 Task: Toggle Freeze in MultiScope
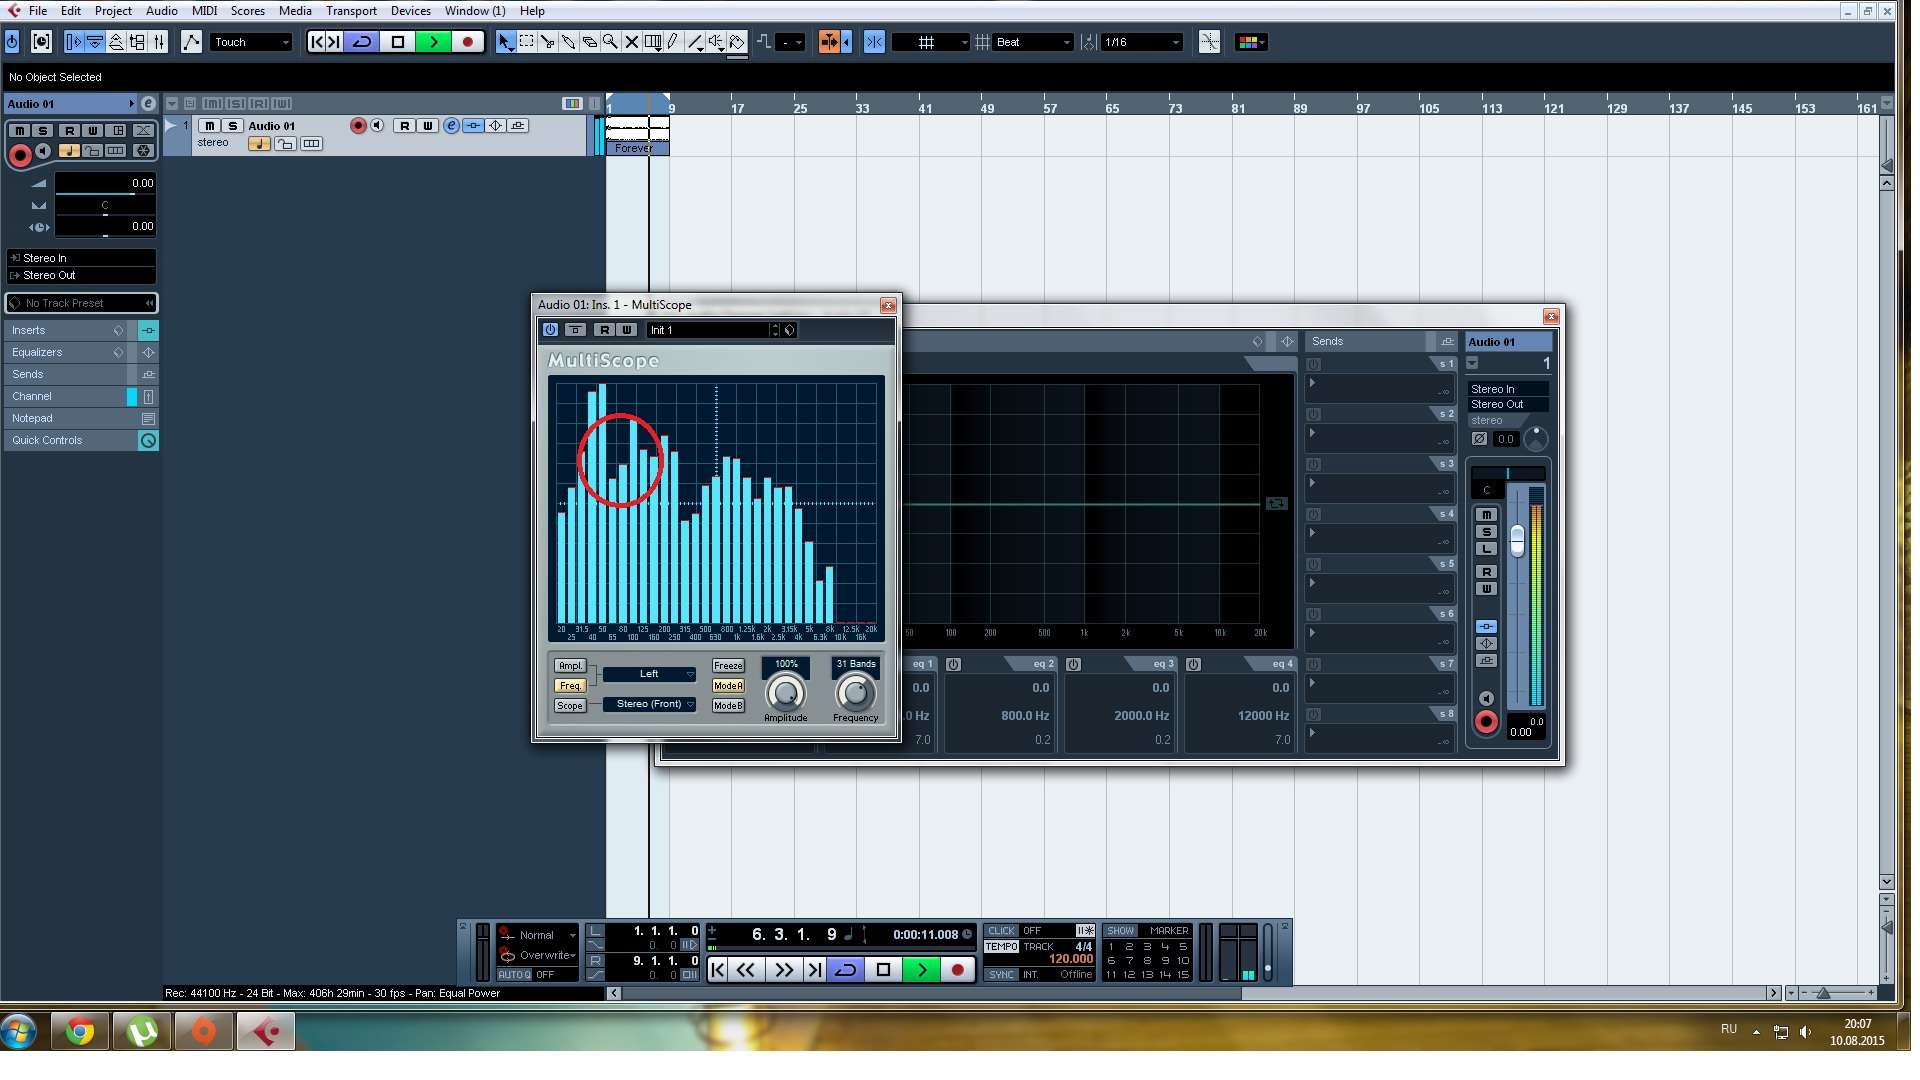[728, 666]
